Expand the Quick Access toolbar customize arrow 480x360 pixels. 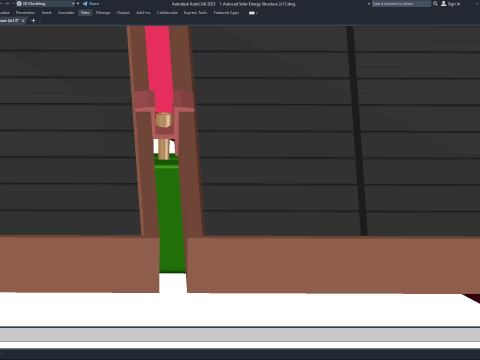[78, 4]
